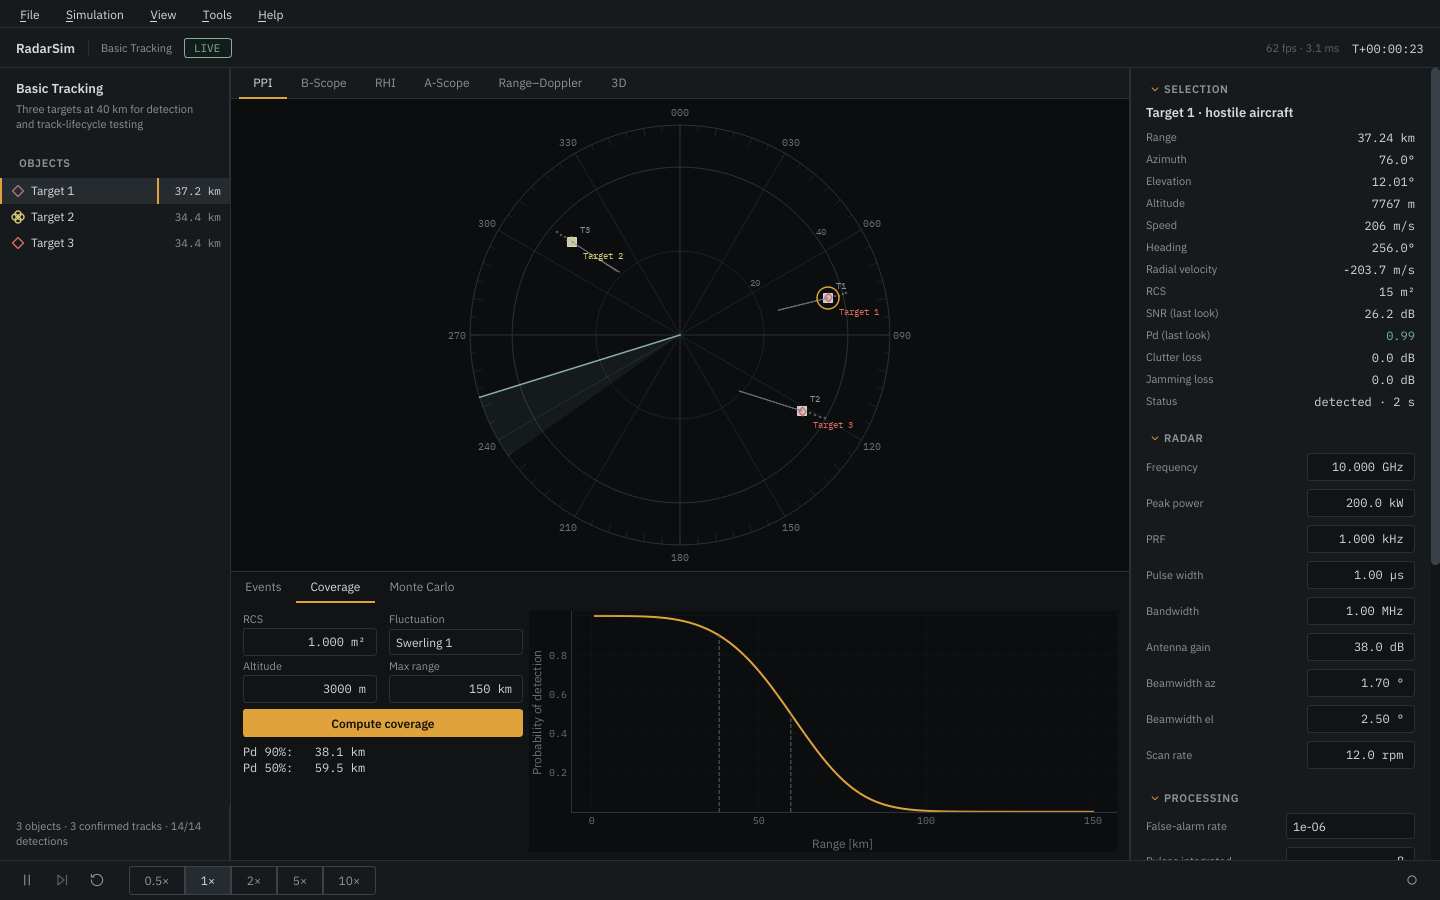This screenshot has width=1440, height=900.
Task: Switch to the B-Scope tab
Action: (324, 83)
